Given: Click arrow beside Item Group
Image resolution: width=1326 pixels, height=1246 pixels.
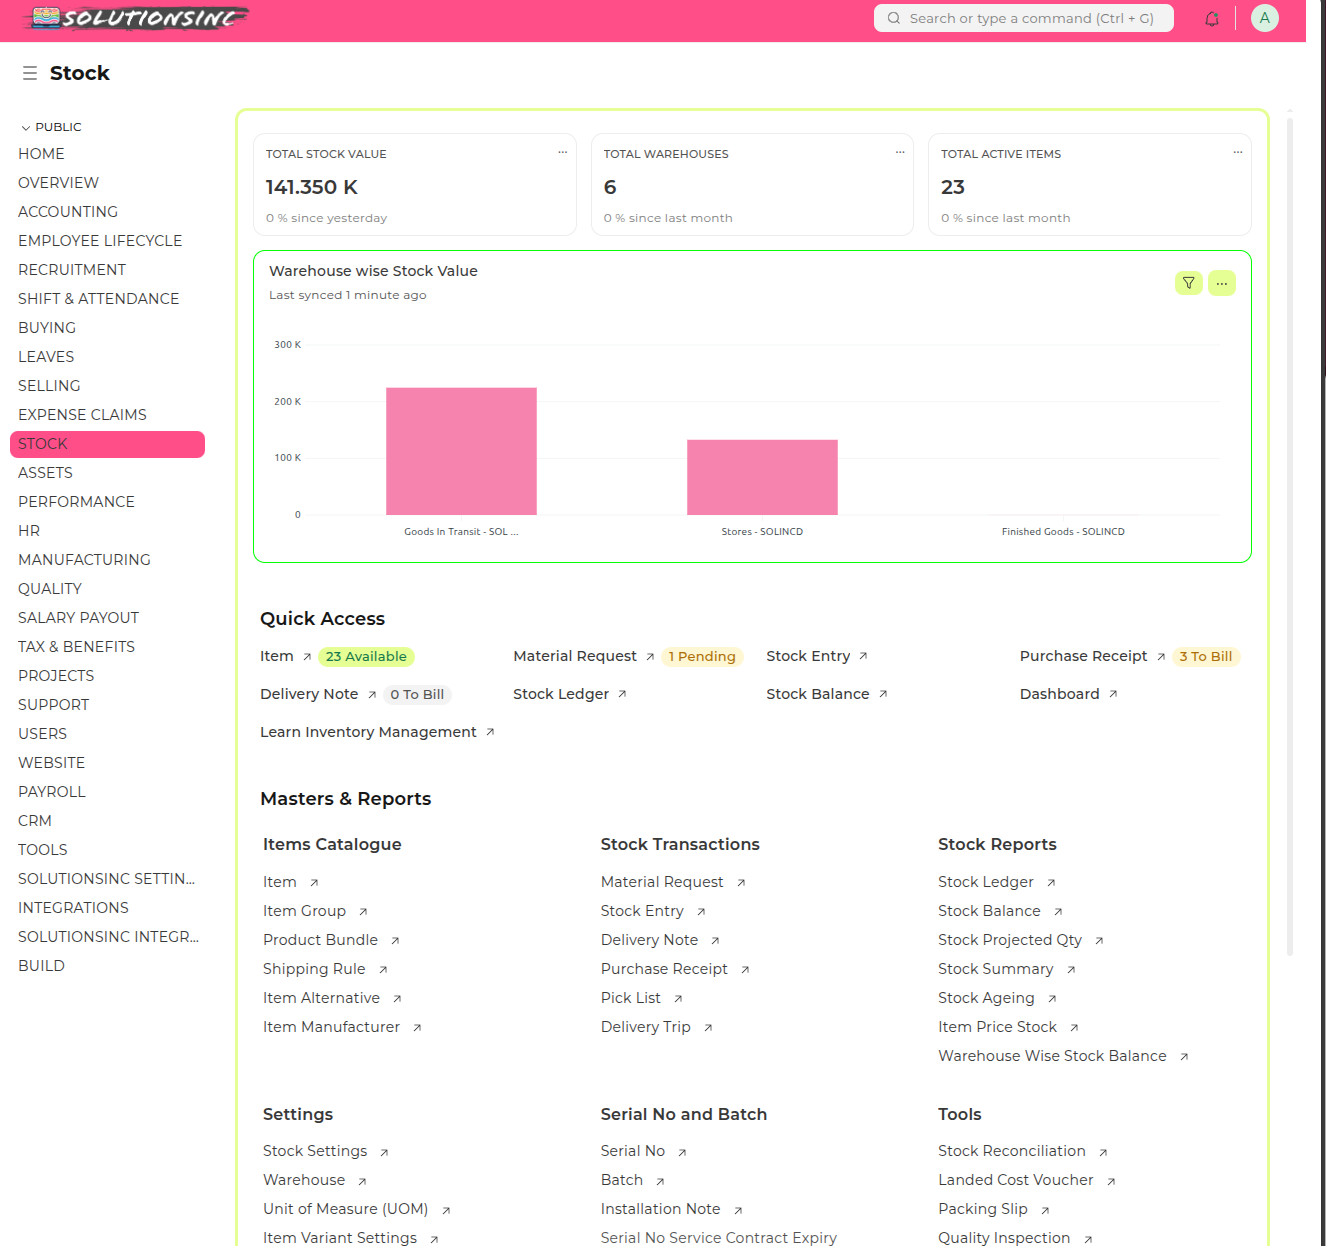Looking at the screenshot, I should tap(363, 912).
